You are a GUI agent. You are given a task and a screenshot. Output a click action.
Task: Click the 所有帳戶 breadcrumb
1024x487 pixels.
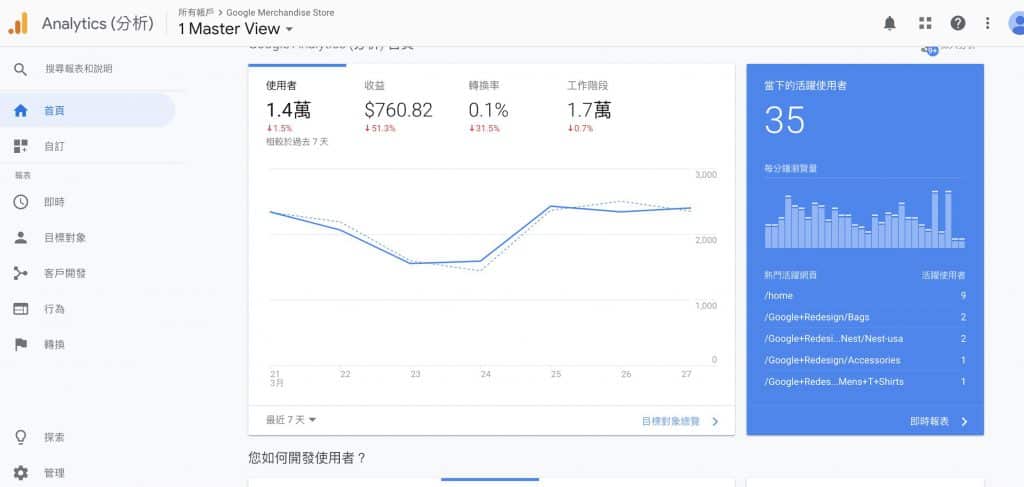coord(196,12)
